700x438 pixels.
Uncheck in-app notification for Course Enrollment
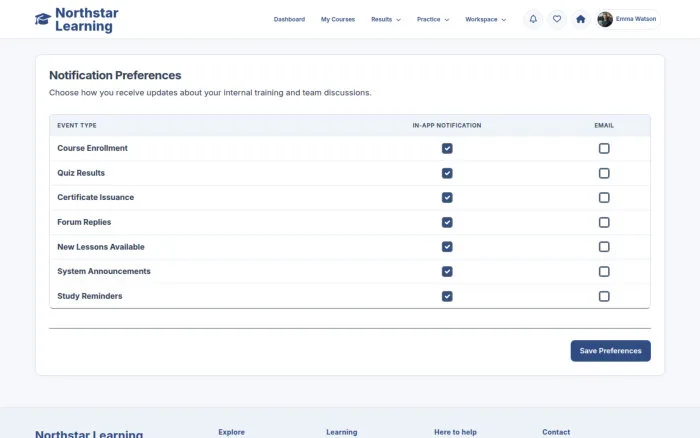click(x=447, y=148)
